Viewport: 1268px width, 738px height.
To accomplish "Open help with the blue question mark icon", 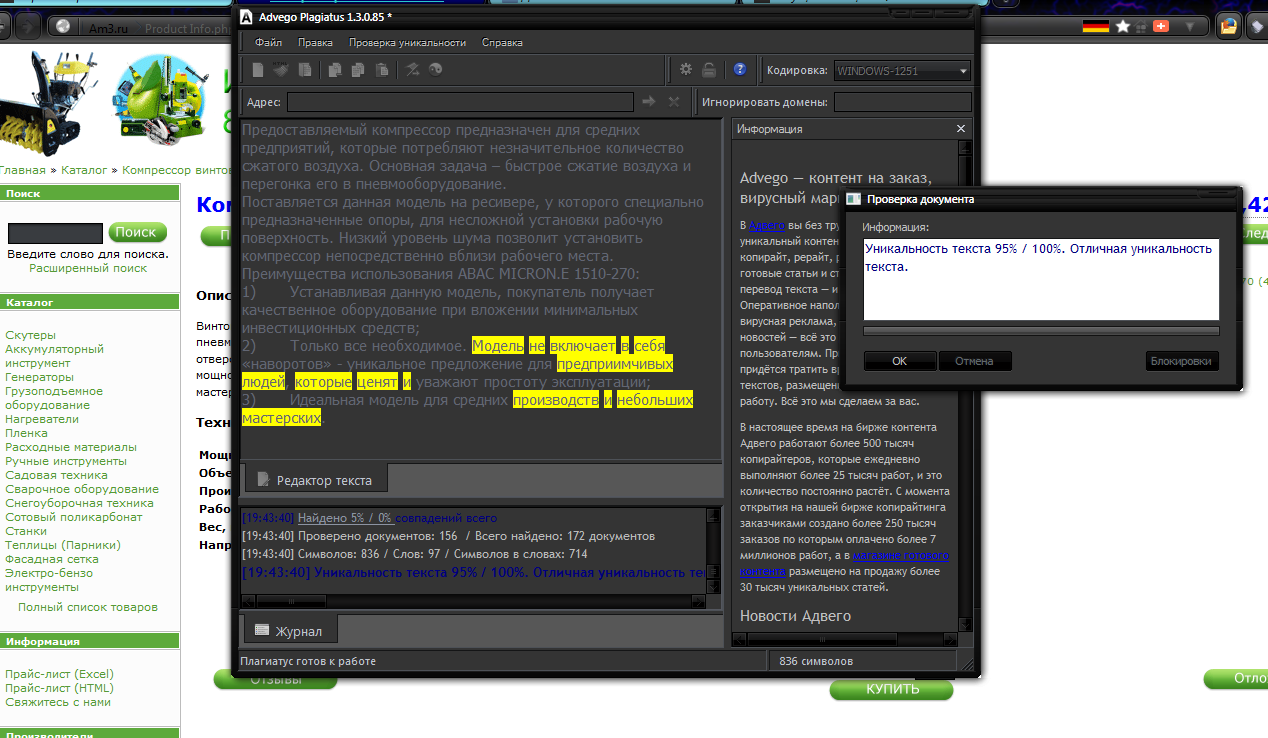I will 740,70.
